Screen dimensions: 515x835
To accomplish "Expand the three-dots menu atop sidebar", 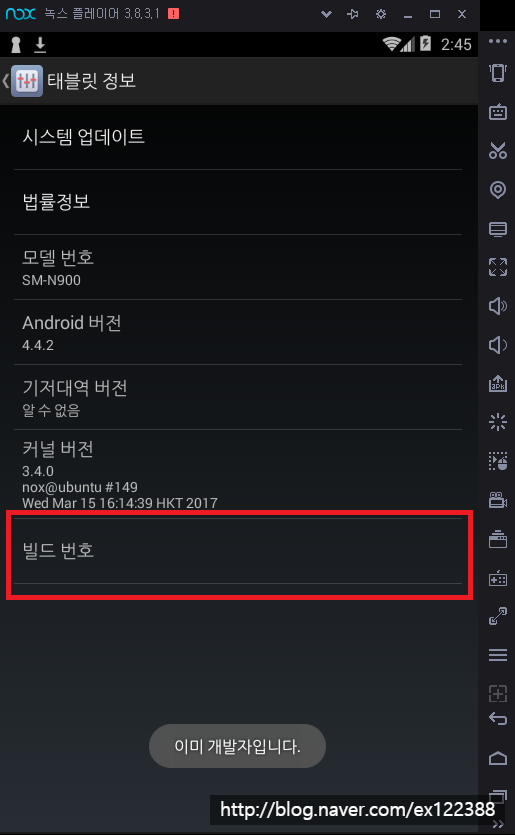I will coord(498,41).
